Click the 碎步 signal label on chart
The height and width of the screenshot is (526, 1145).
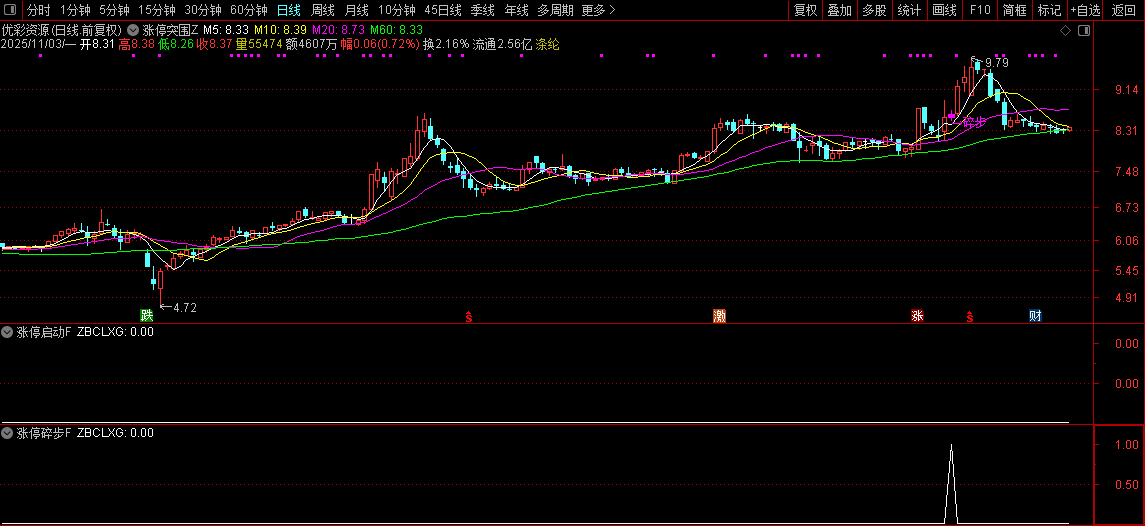(975, 122)
